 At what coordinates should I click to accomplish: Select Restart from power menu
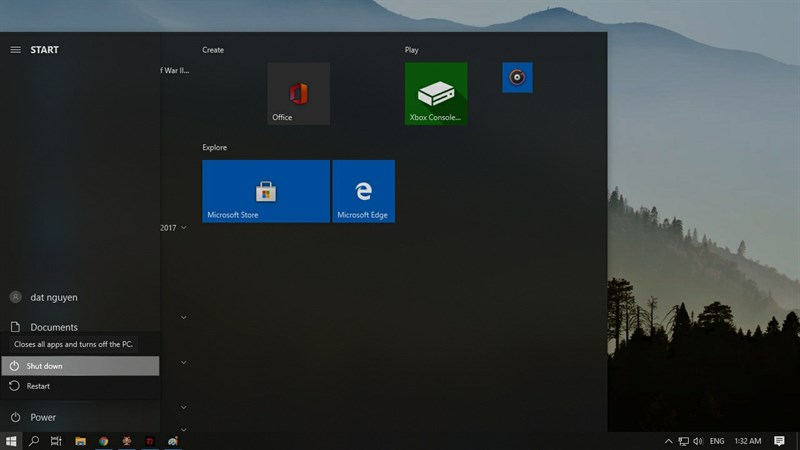tap(80, 386)
